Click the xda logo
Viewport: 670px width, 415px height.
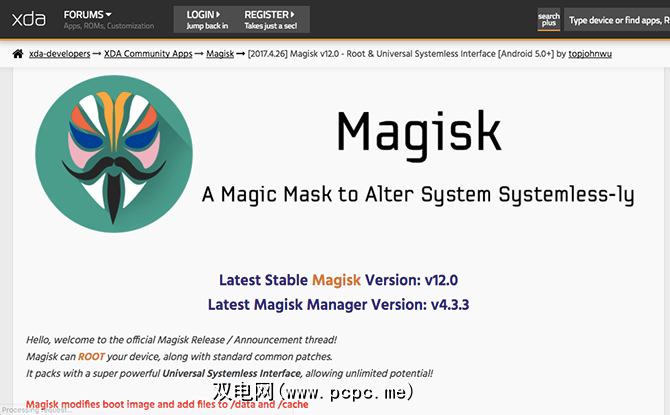(29, 19)
